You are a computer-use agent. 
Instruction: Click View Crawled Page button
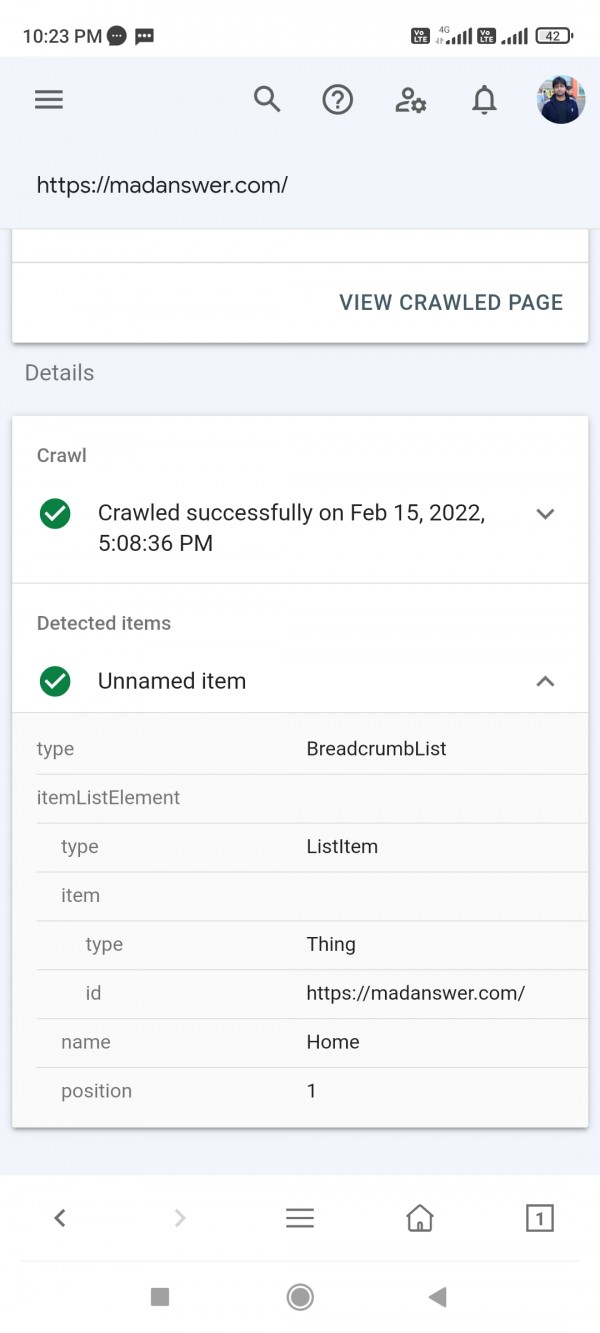451,302
